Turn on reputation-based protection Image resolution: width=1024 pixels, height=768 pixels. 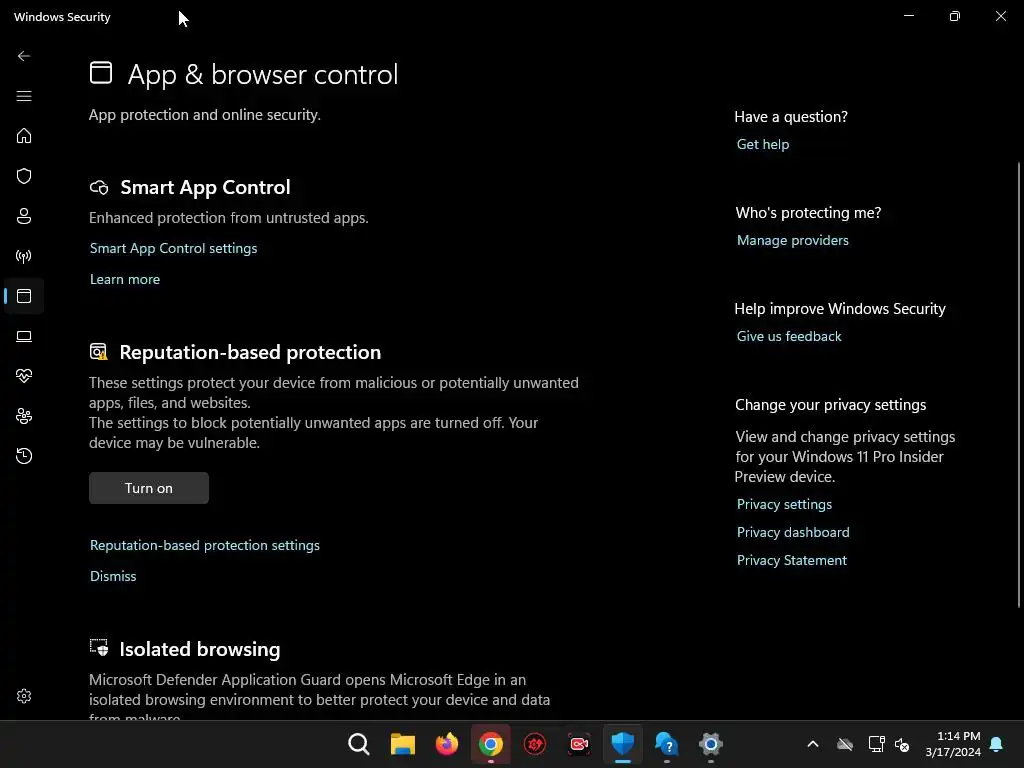pos(149,488)
